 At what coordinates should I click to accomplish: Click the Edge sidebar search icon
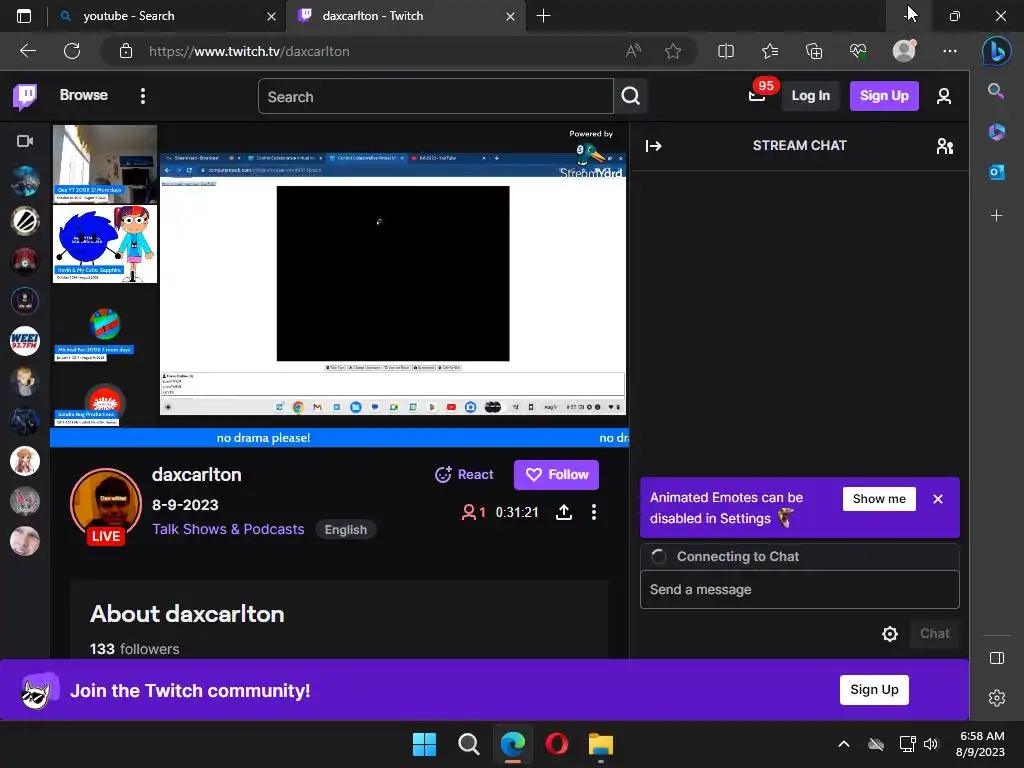point(996,91)
